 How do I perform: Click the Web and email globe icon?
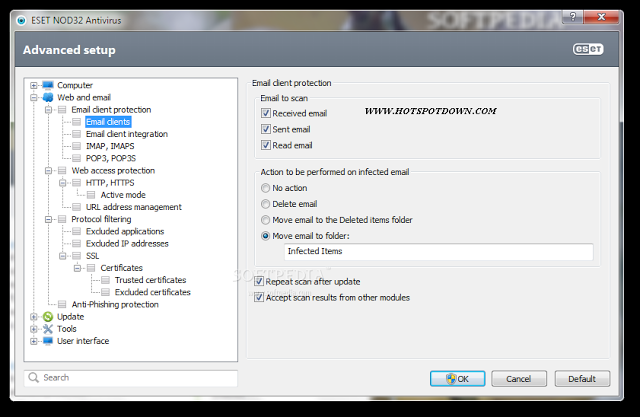pyautogui.click(x=48, y=97)
